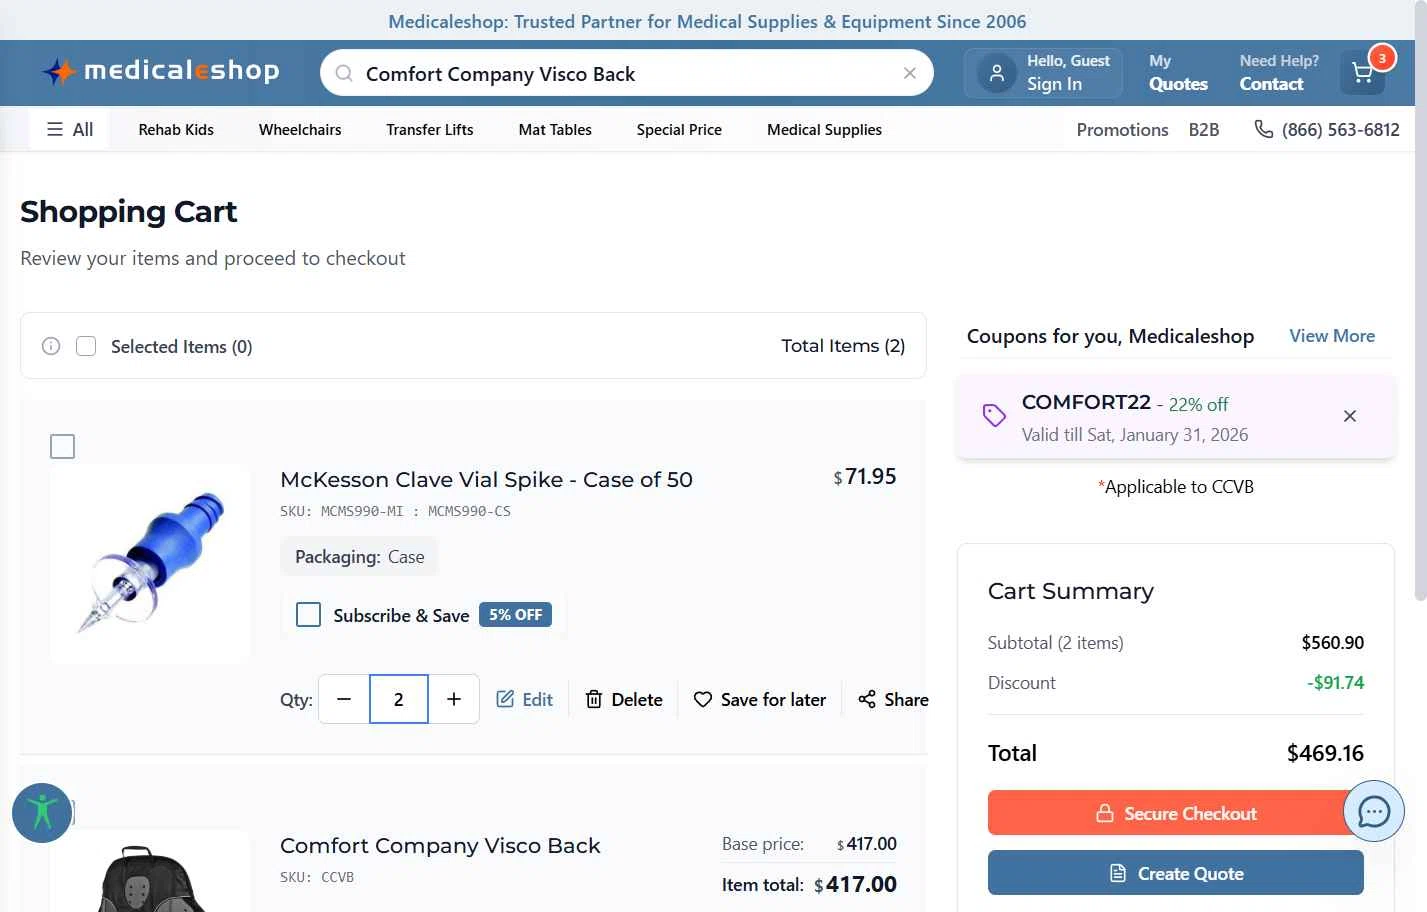Click the Secure Checkout button
This screenshot has width=1427, height=912.
[x=1176, y=813]
